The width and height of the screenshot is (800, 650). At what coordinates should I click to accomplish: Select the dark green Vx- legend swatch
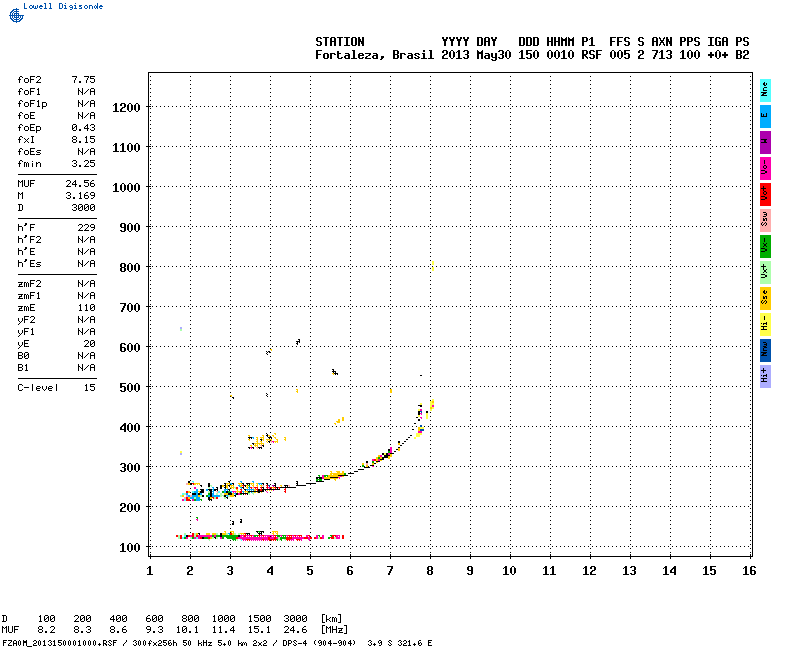(x=765, y=246)
